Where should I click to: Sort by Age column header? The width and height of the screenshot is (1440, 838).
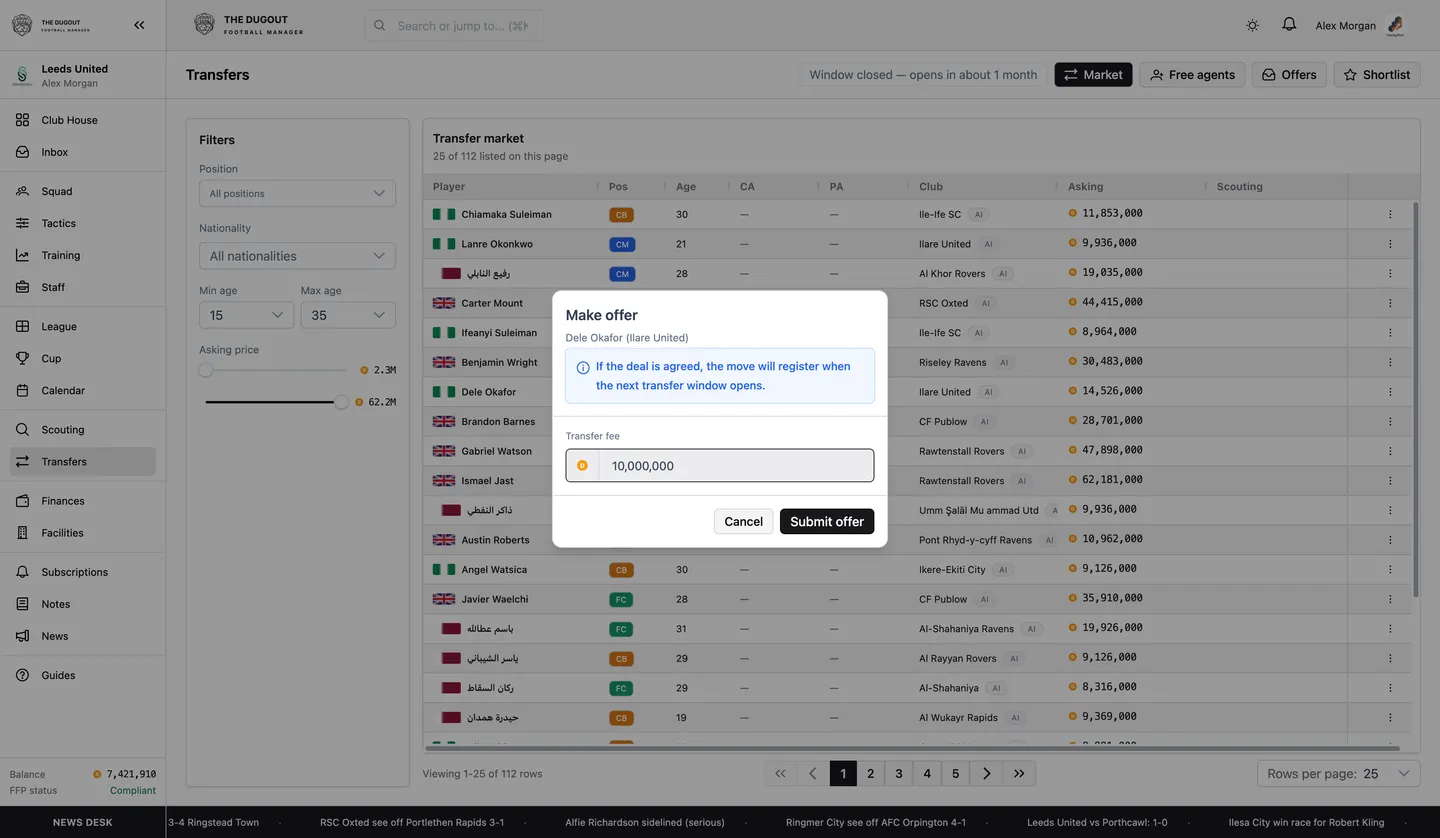(685, 186)
